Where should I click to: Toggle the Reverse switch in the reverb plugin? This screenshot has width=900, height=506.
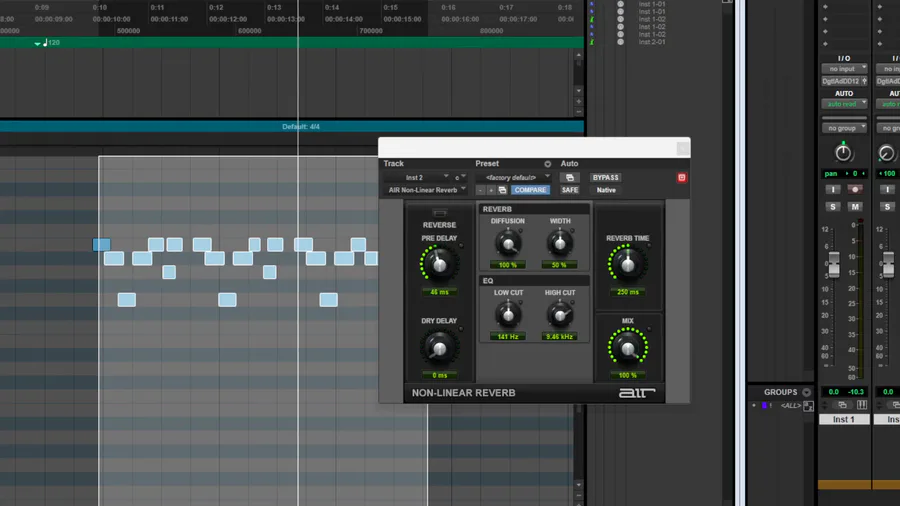click(x=439, y=213)
